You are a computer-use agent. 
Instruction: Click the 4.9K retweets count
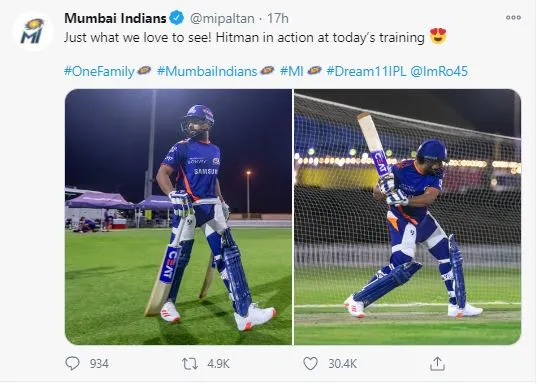tap(218, 364)
